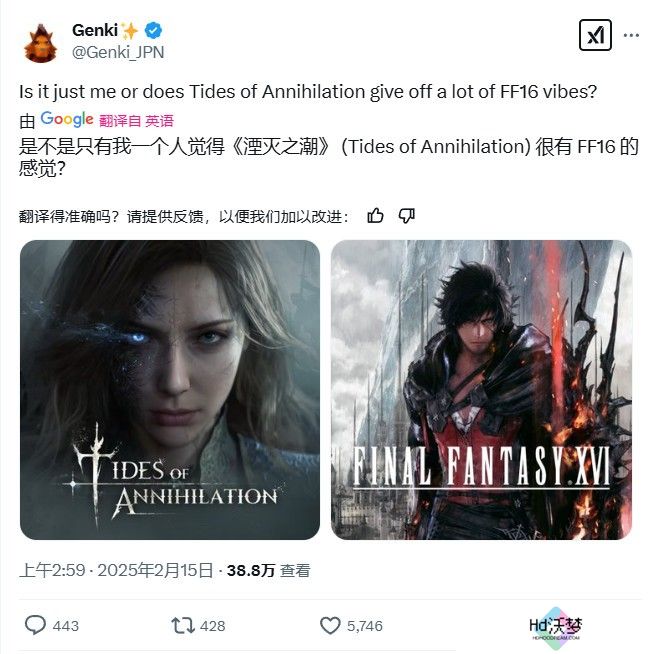Open Genki's orange profile avatar
The width and height of the screenshot is (656, 654).
[x=40, y=44]
